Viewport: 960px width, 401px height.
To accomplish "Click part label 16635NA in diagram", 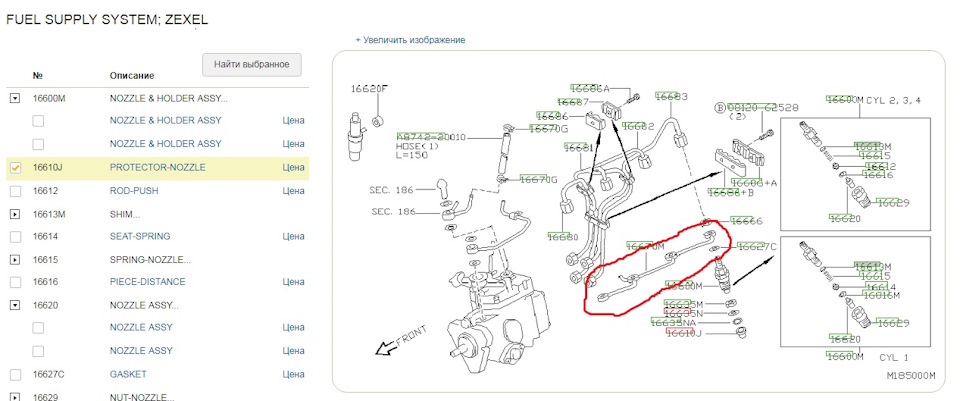I will pos(673,323).
